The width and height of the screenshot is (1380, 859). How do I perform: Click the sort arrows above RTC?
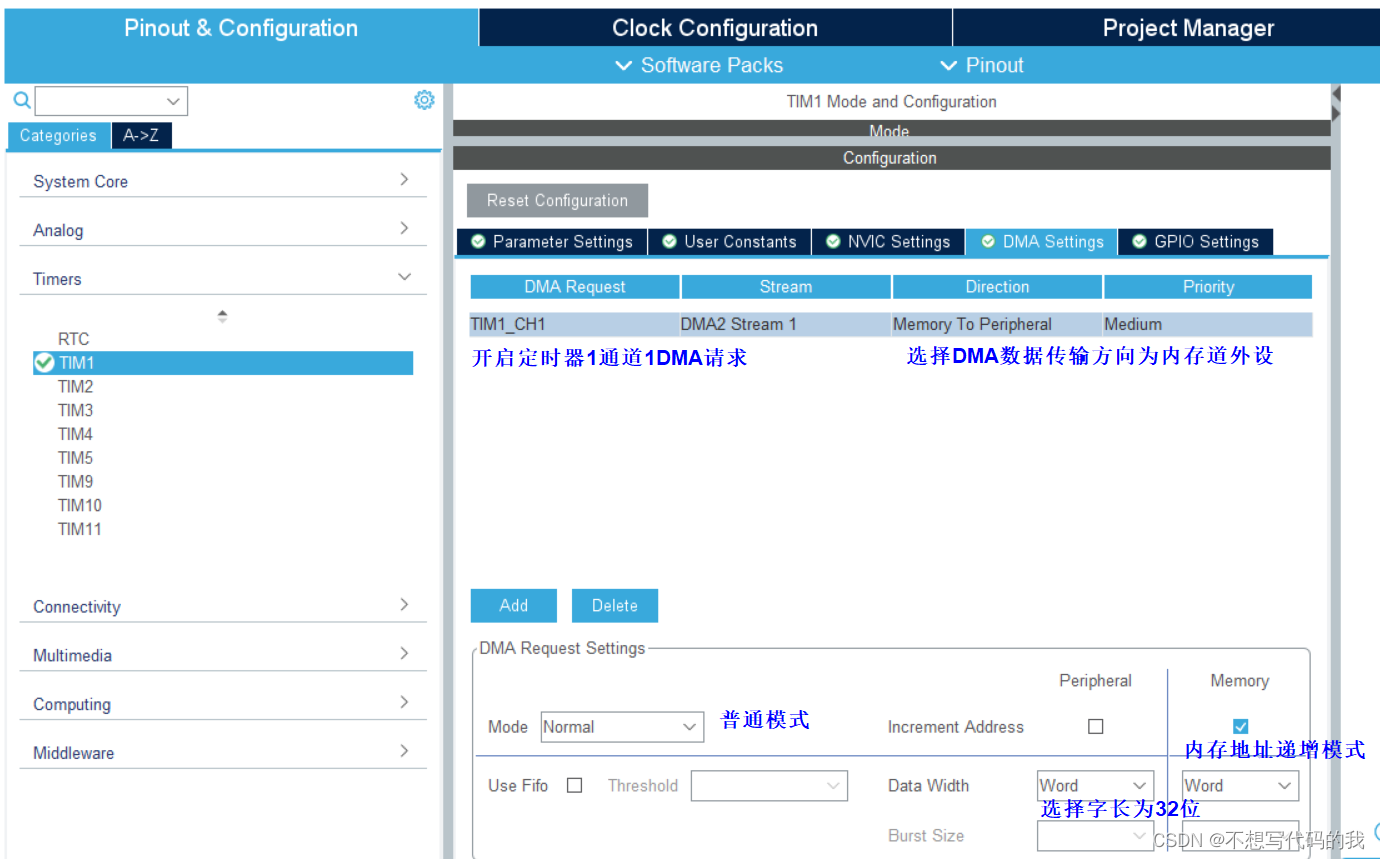coord(222,316)
